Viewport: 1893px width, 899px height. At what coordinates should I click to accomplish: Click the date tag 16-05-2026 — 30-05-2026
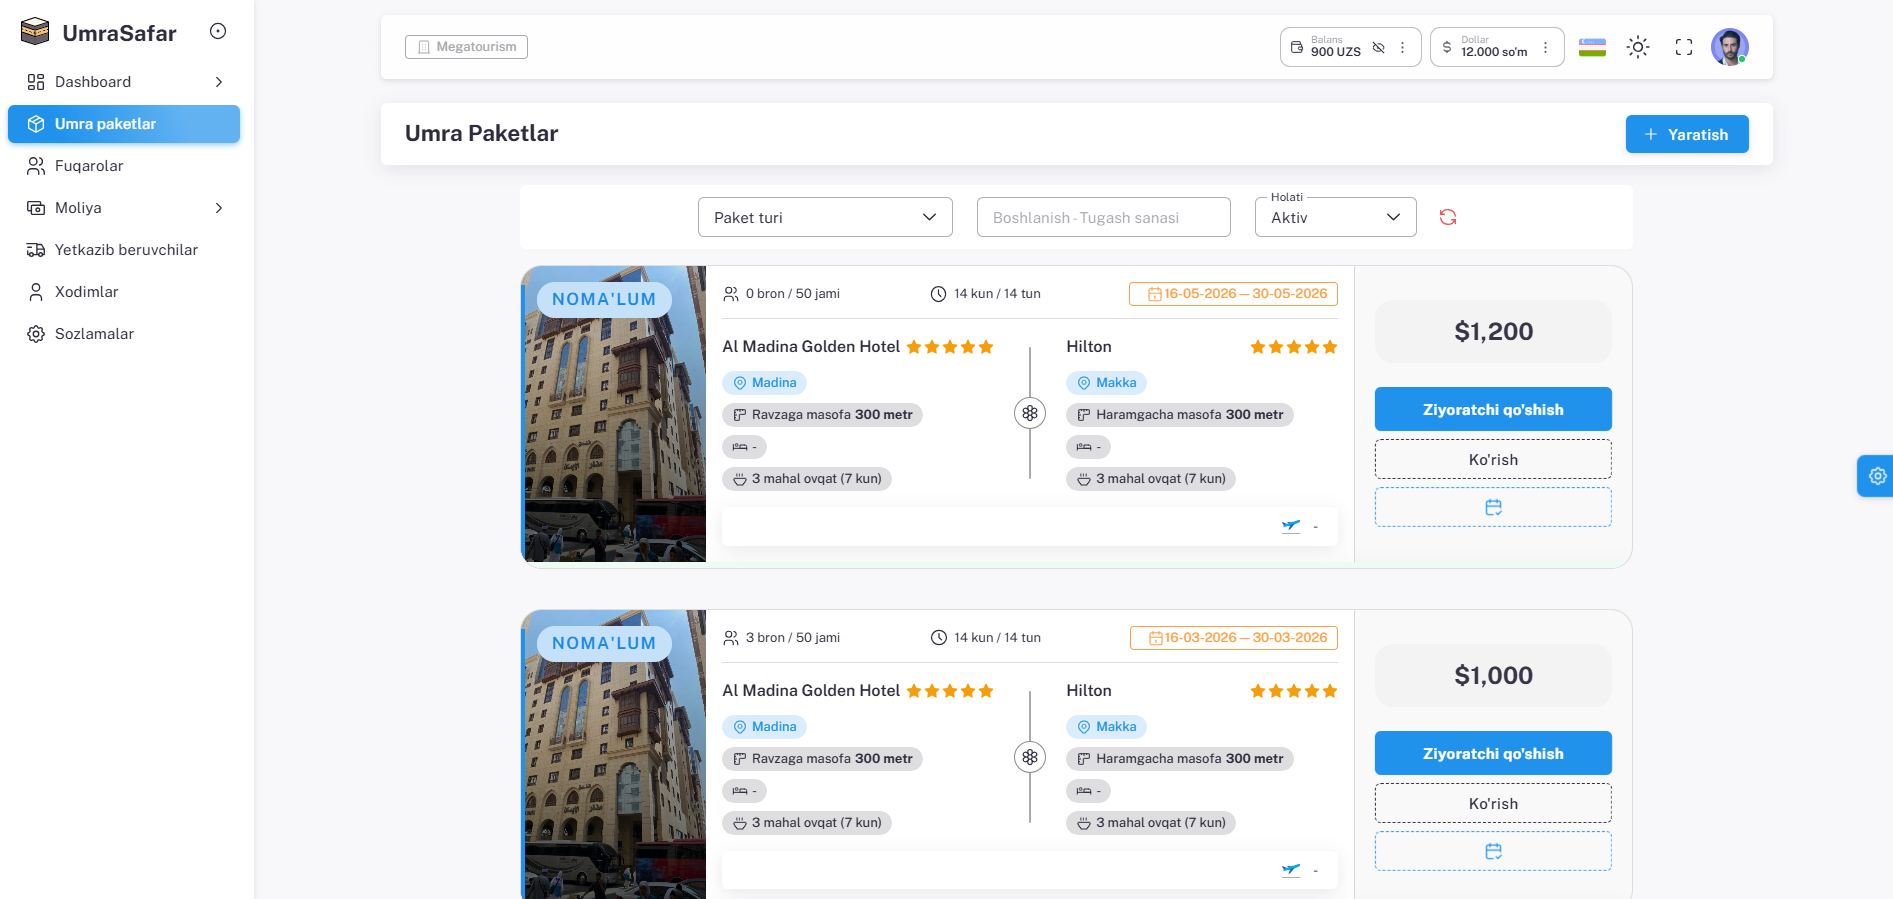[1233, 294]
